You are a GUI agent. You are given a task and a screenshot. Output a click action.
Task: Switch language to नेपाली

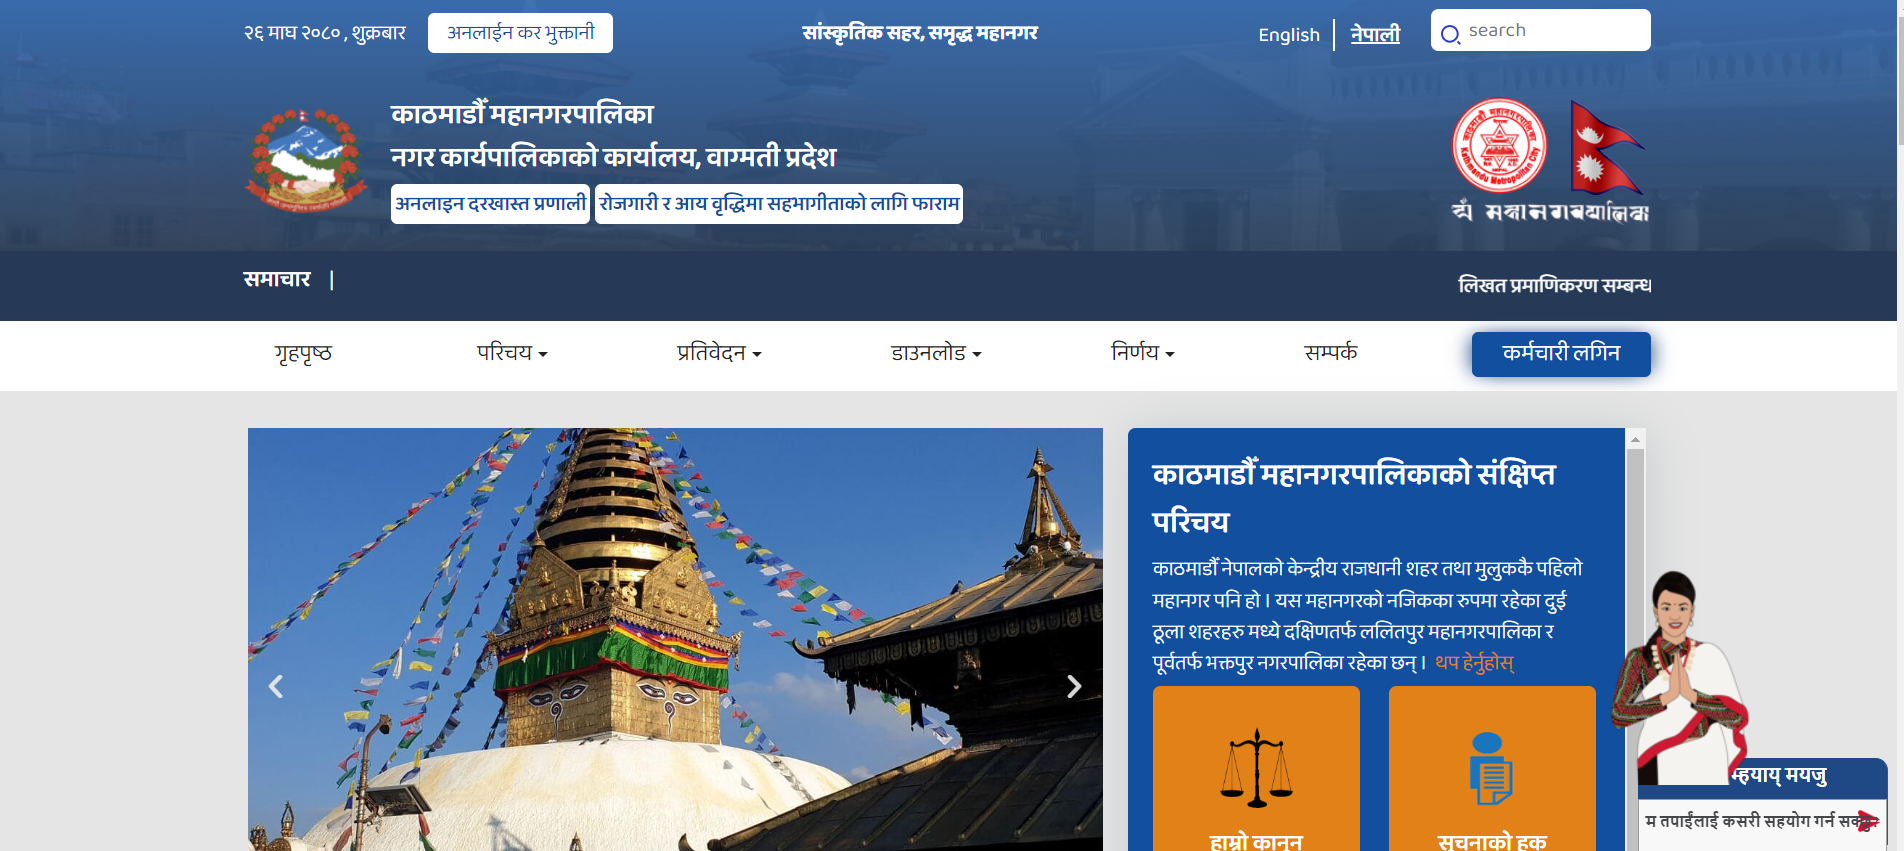(1375, 34)
